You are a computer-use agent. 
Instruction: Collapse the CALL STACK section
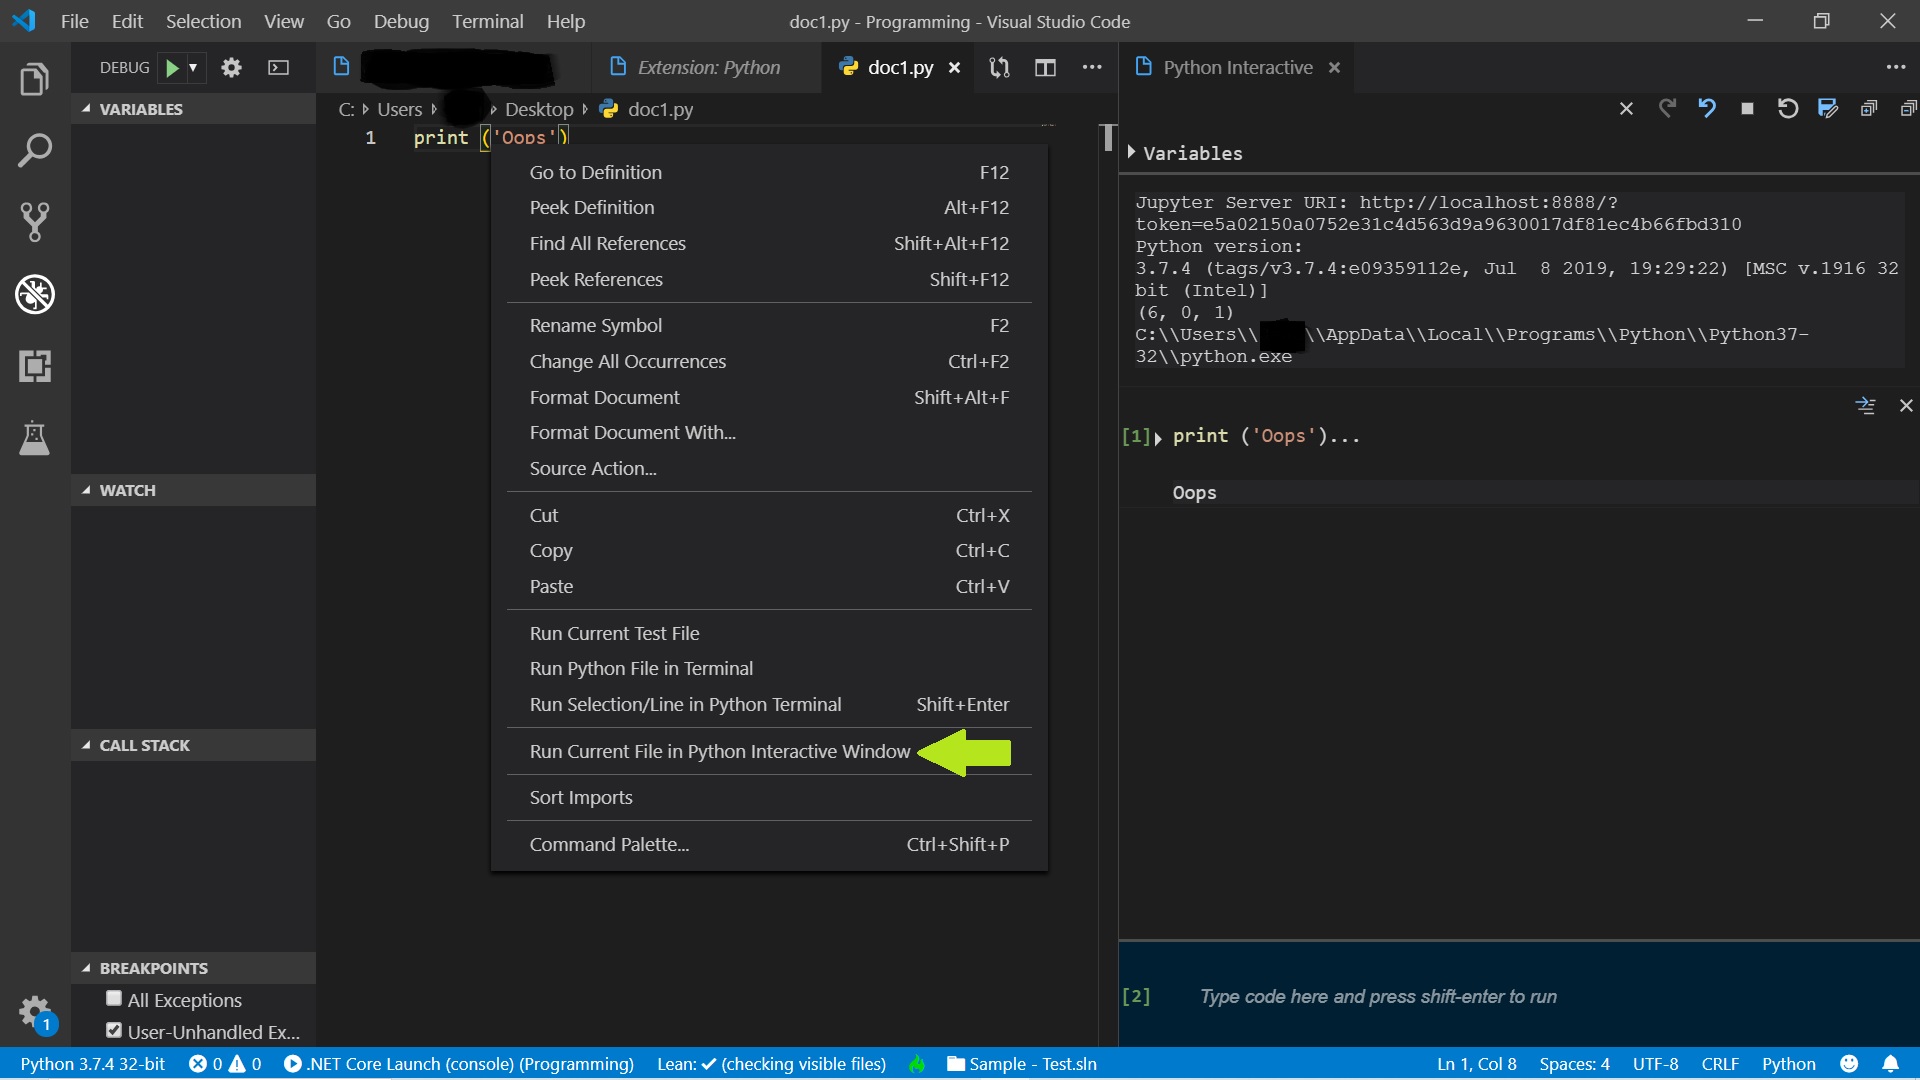point(193,745)
